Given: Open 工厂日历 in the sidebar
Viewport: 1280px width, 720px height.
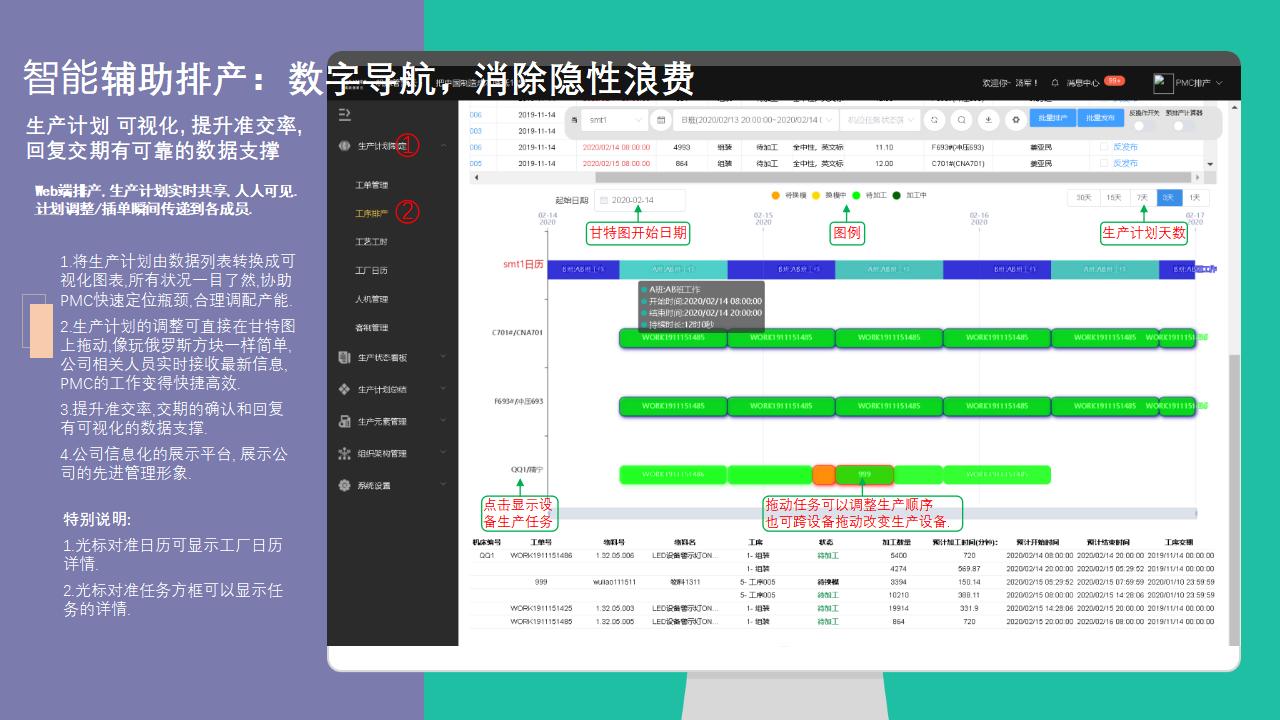Looking at the screenshot, I should point(371,270).
